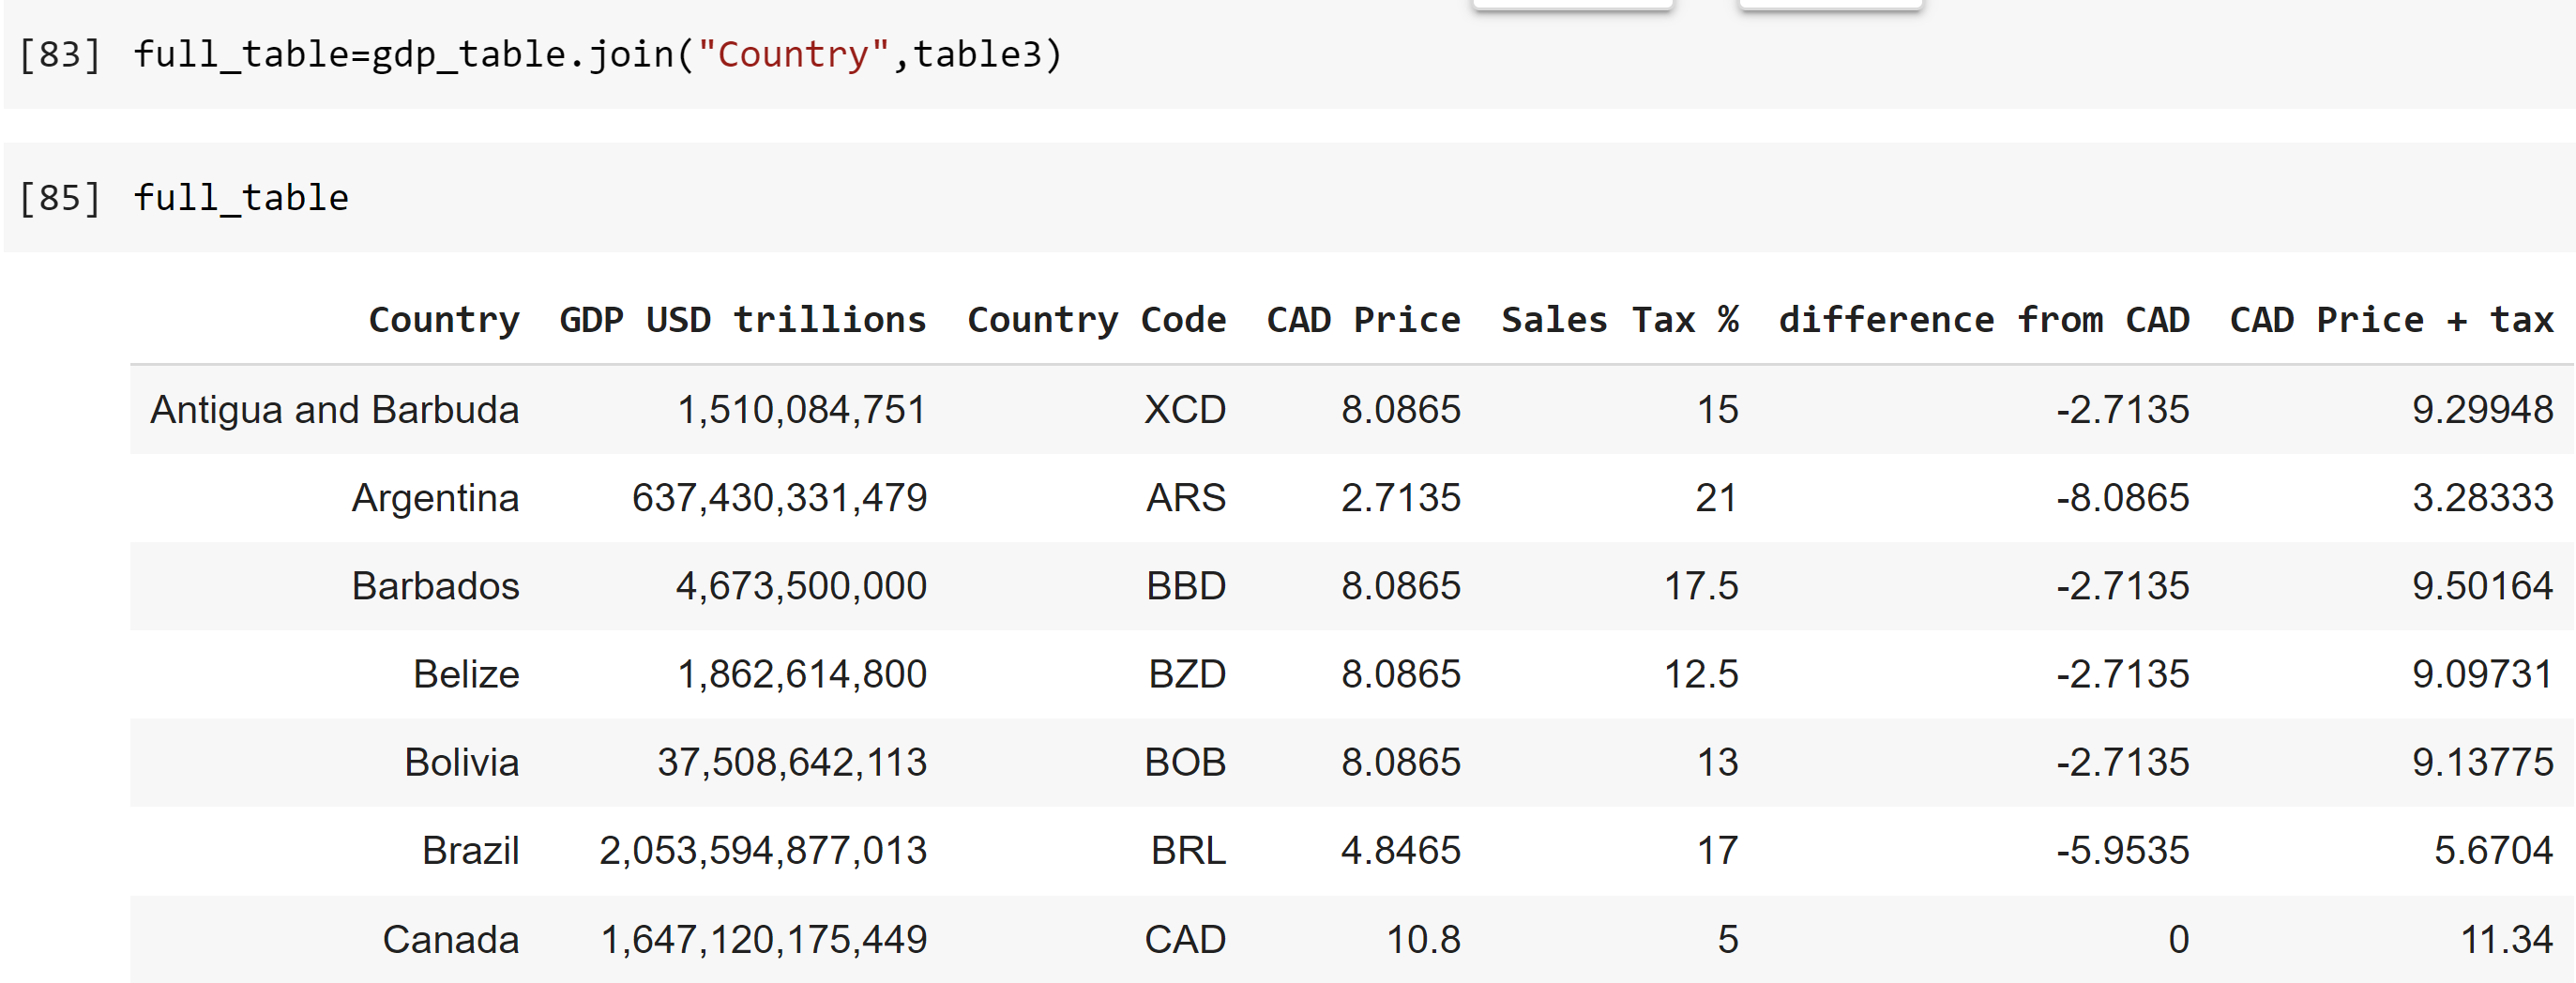Image resolution: width=2576 pixels, height=983 pixels.
Task: Click the GDP USD trillions column header
Action: click(742, 320)
